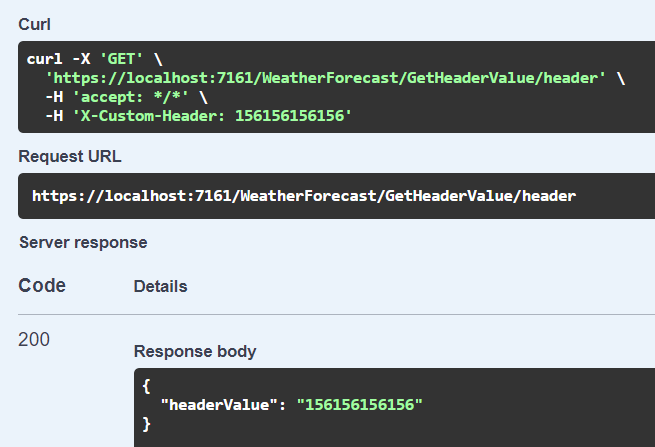This screenshot has height=447, width=655.
Task: Click the Curl section heading
Action: 33,22
